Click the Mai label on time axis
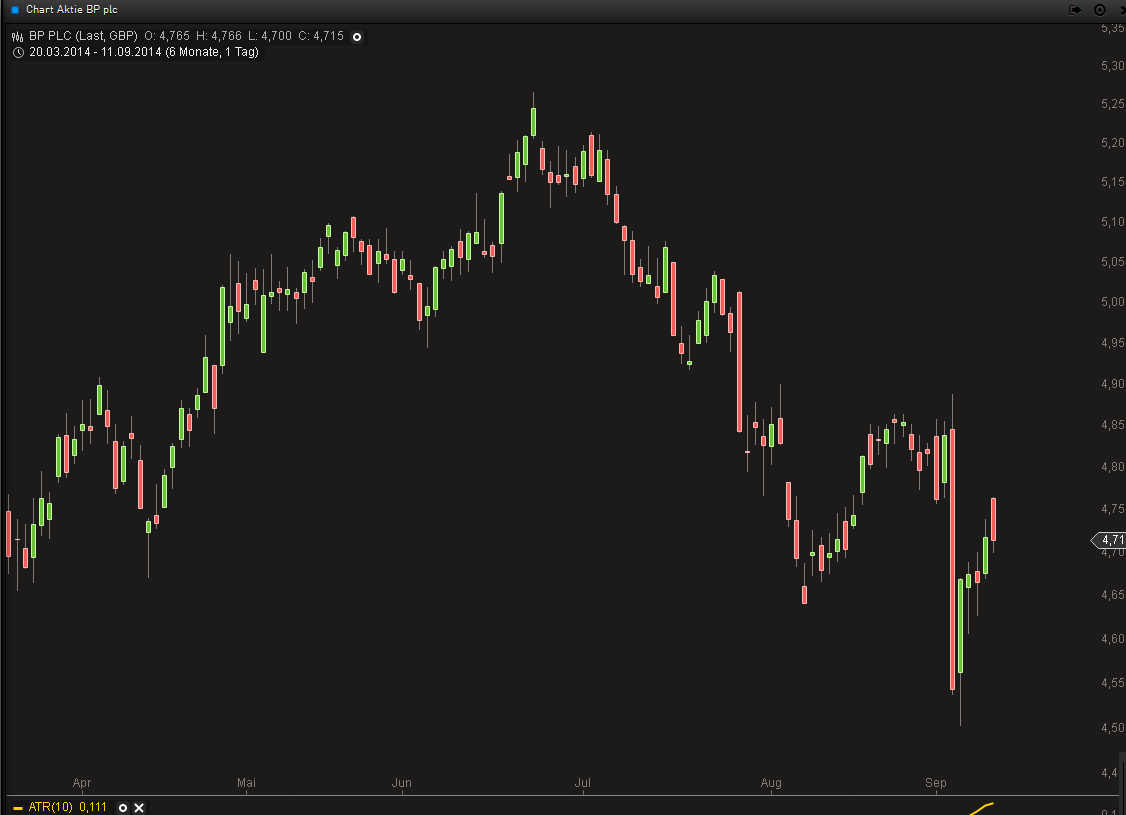1126x815 pixels. pyautogui.click(x=246, y=782)
